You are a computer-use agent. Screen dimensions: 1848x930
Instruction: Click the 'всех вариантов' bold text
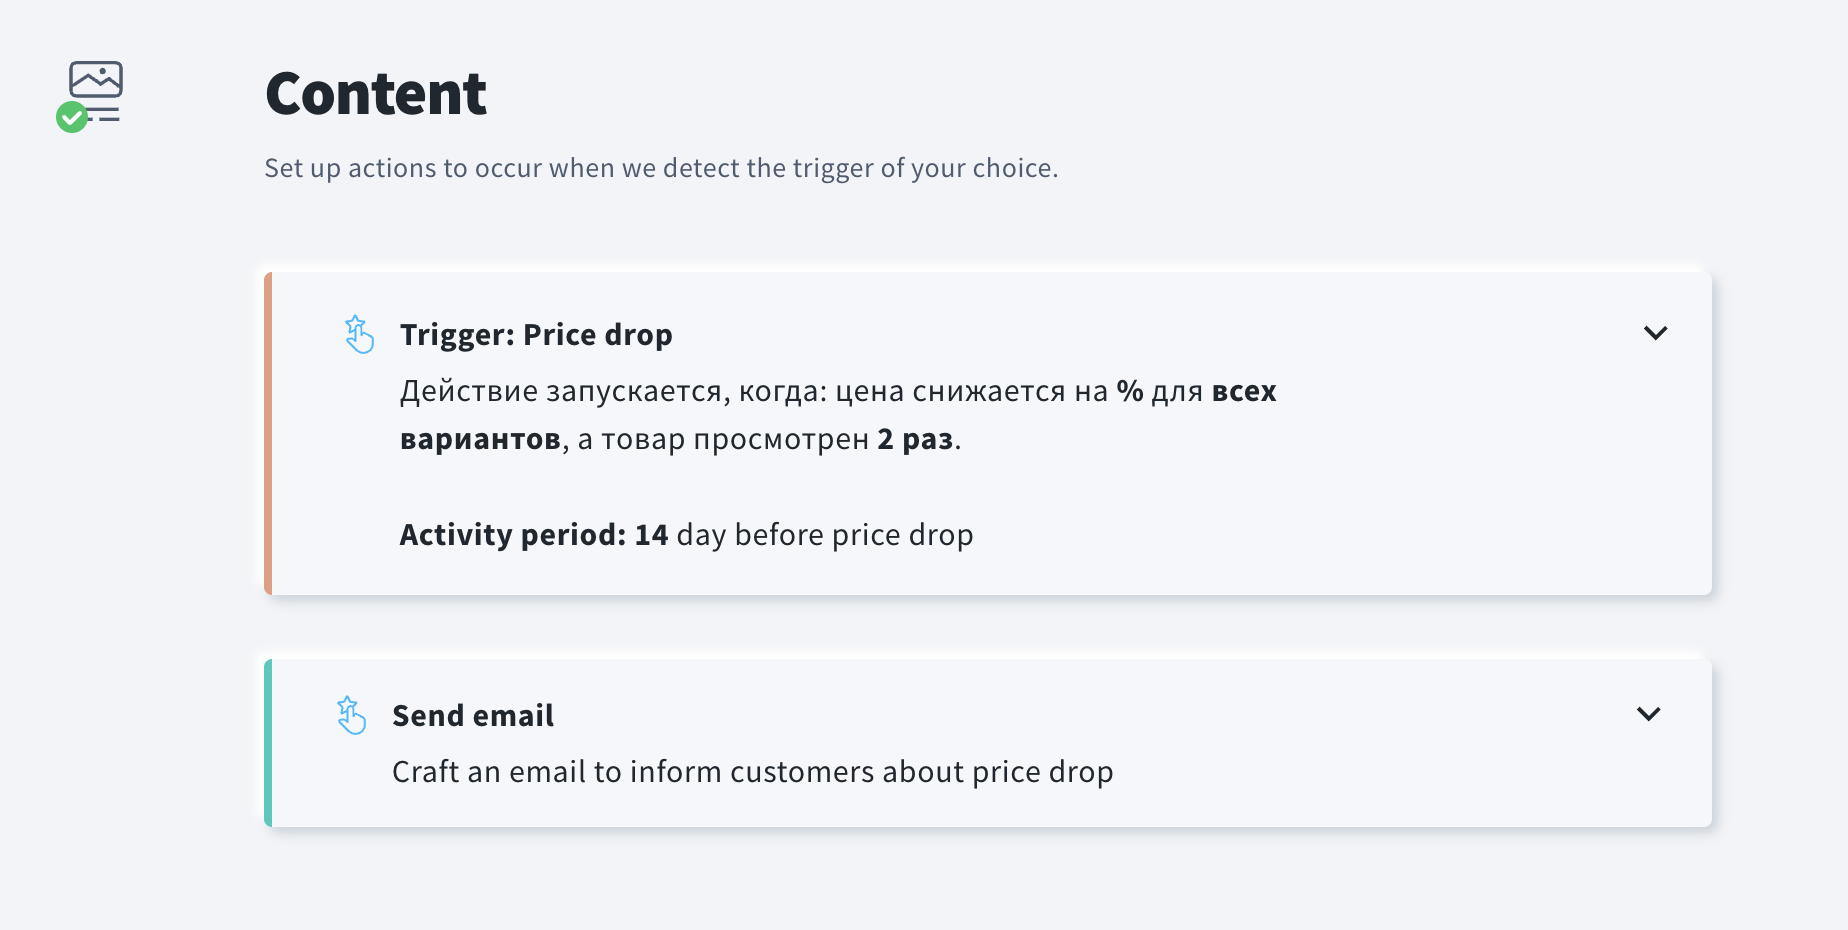(x=838, y=415)
